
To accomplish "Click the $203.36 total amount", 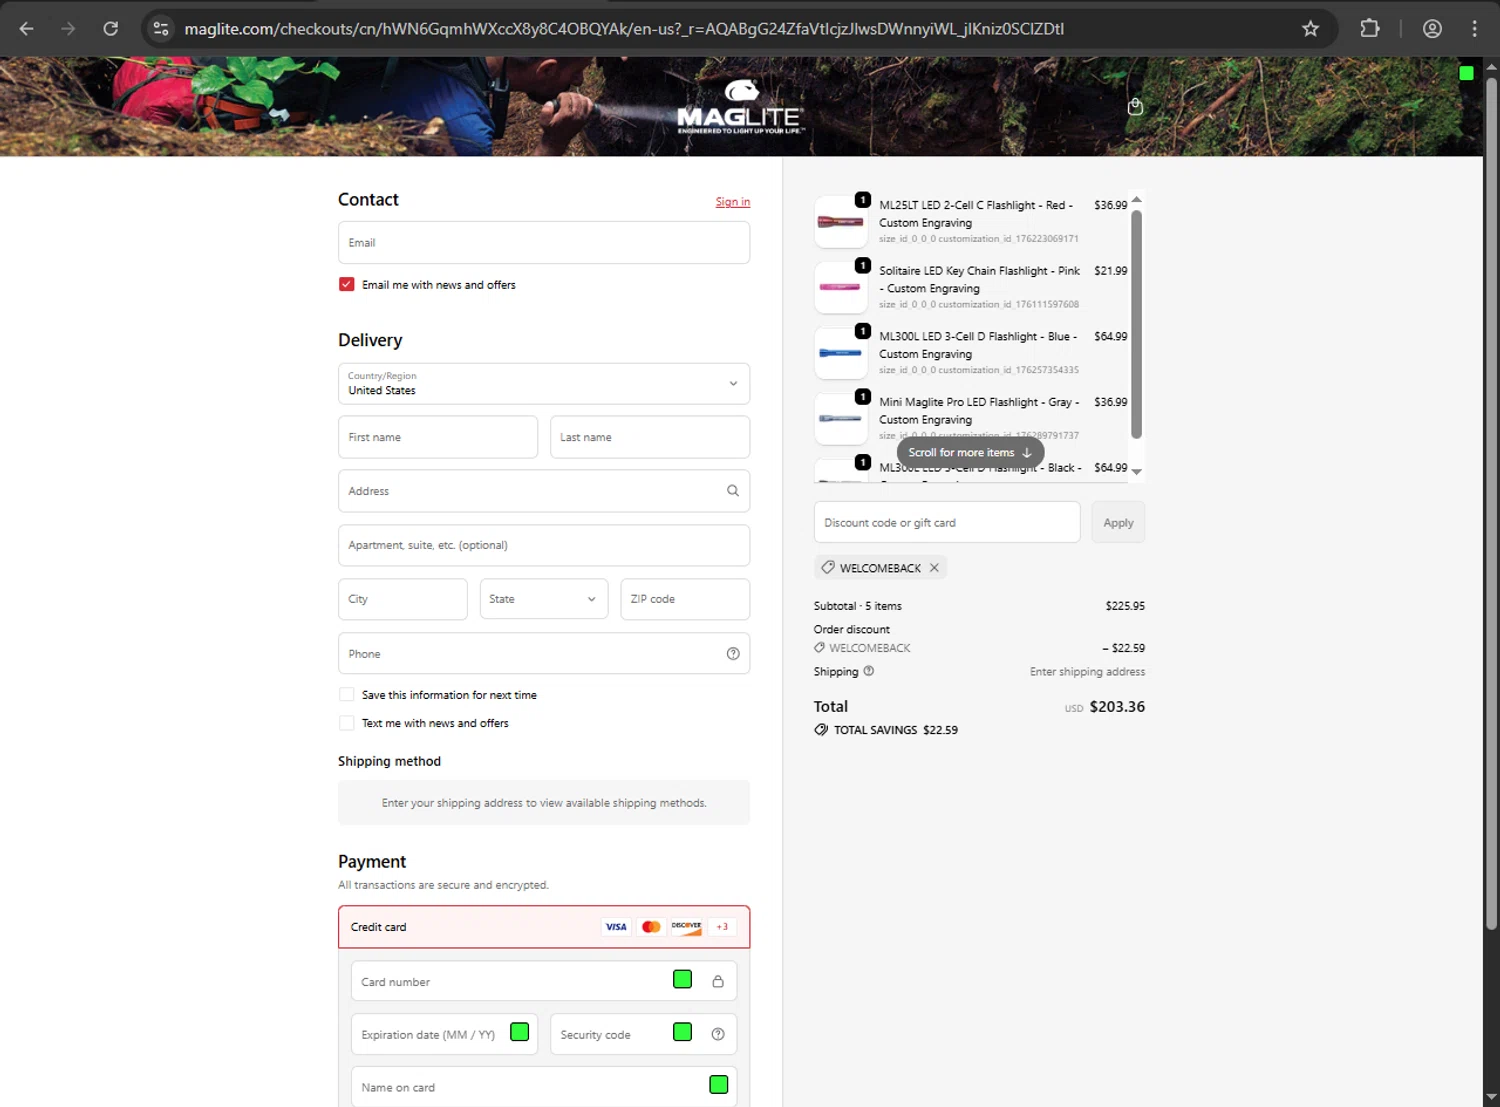I will tap(1117, 707).
